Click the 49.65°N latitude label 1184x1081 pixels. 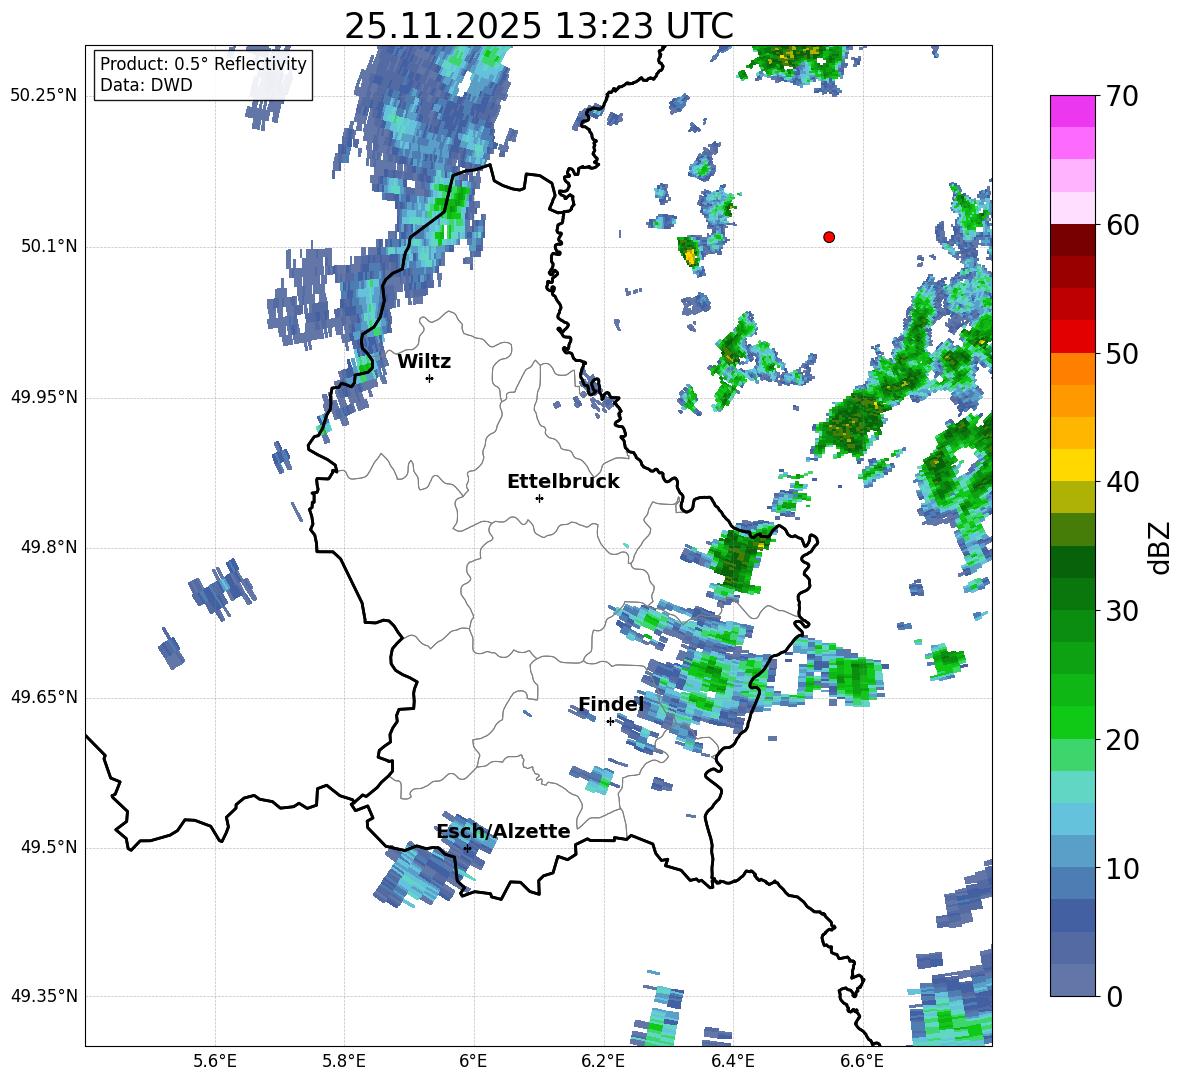pyautogui.click(x=44, y=697)
